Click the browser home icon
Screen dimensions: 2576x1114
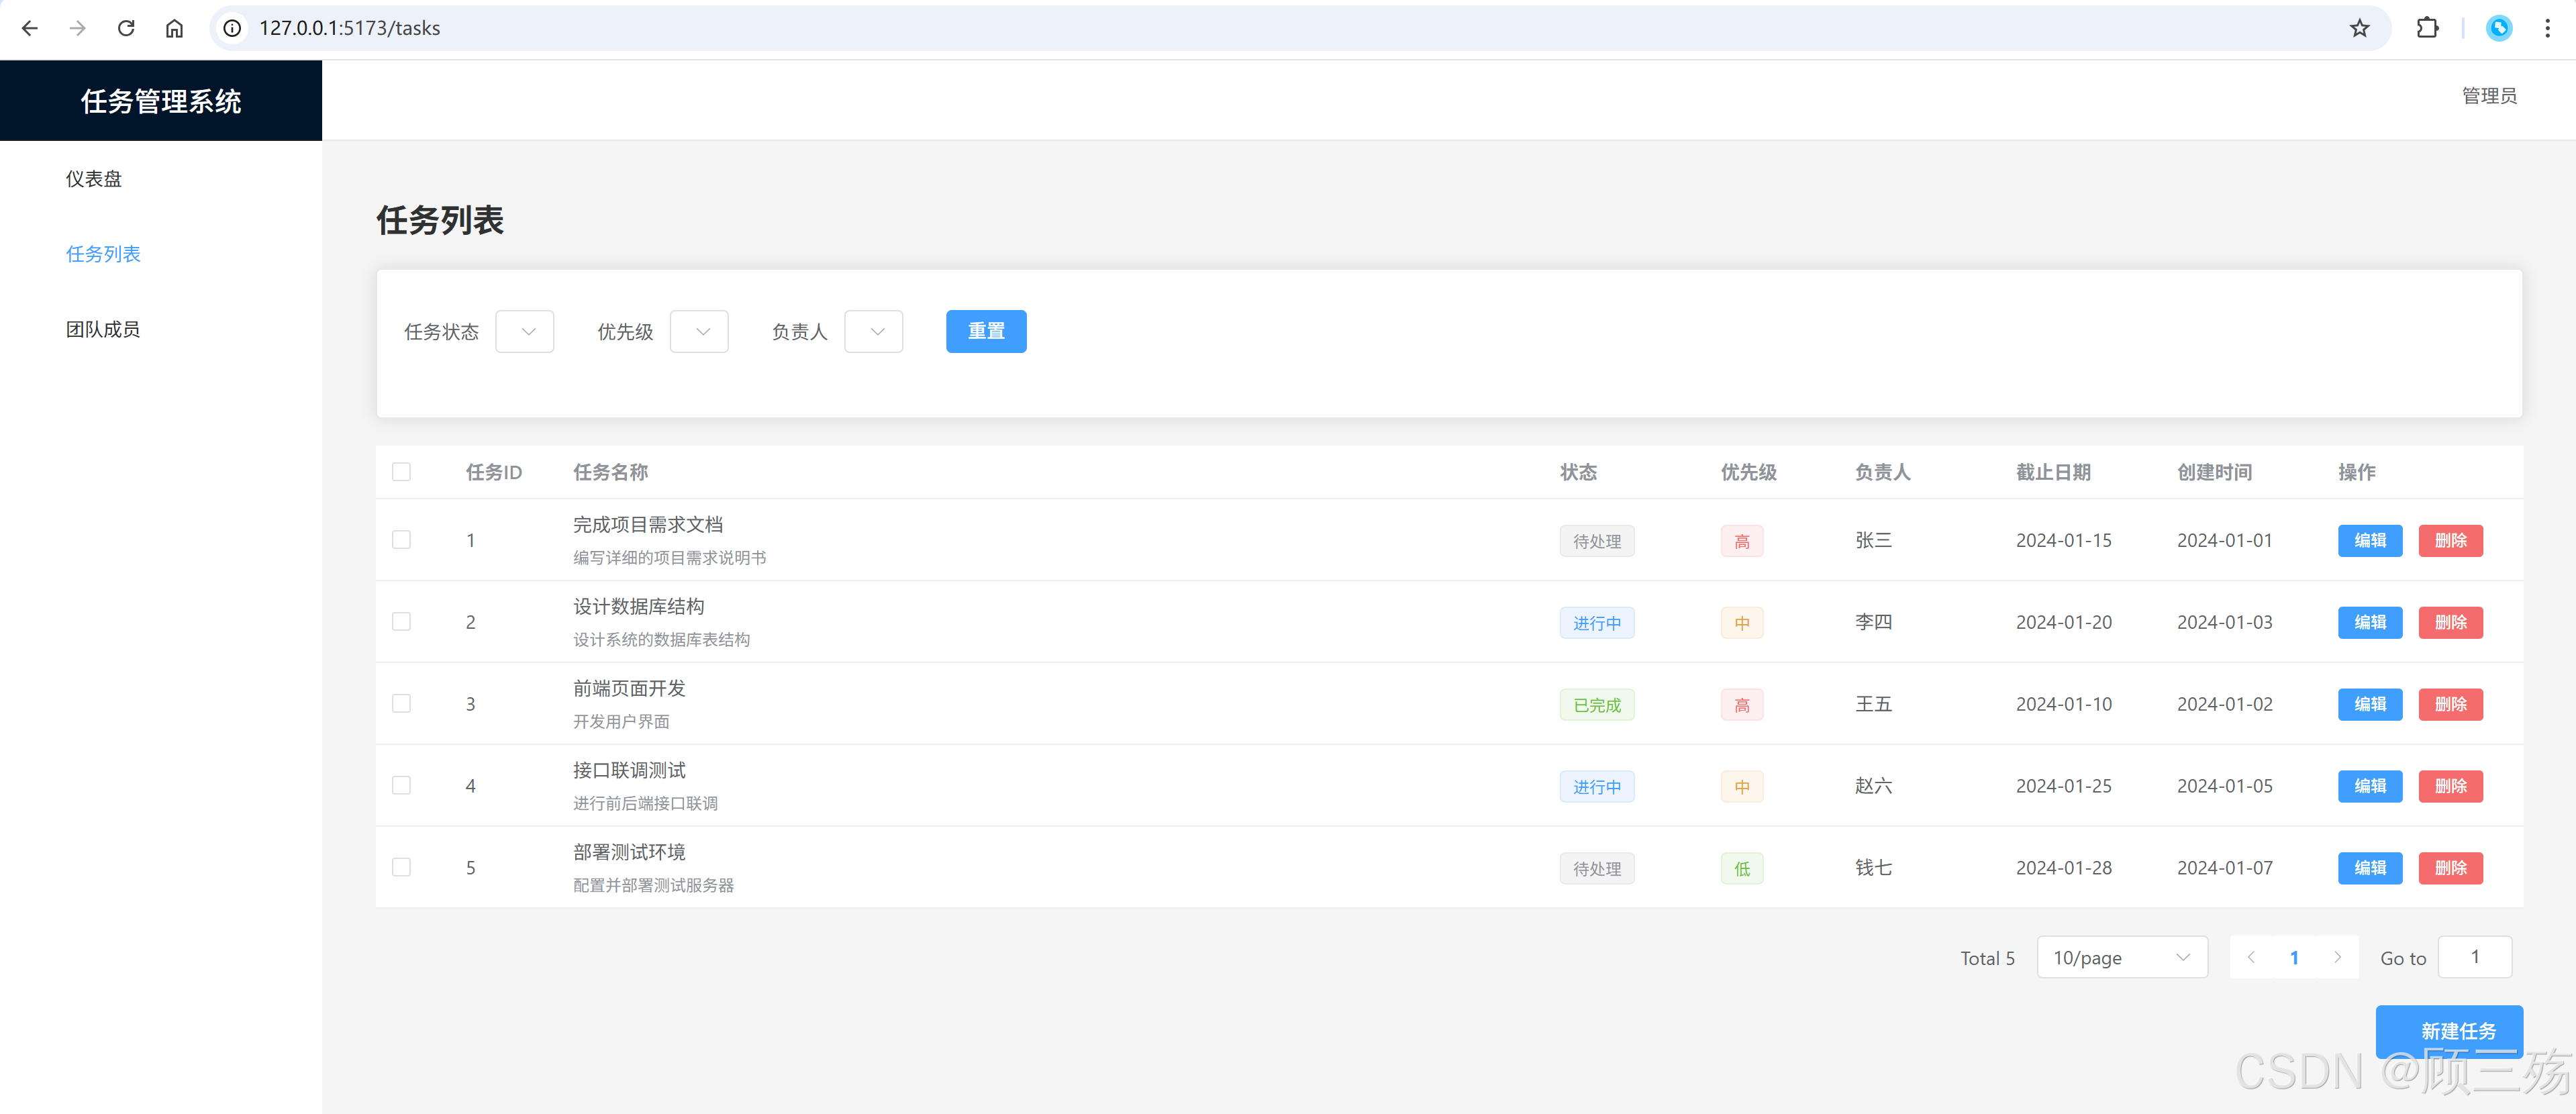[x=174, y=28]
